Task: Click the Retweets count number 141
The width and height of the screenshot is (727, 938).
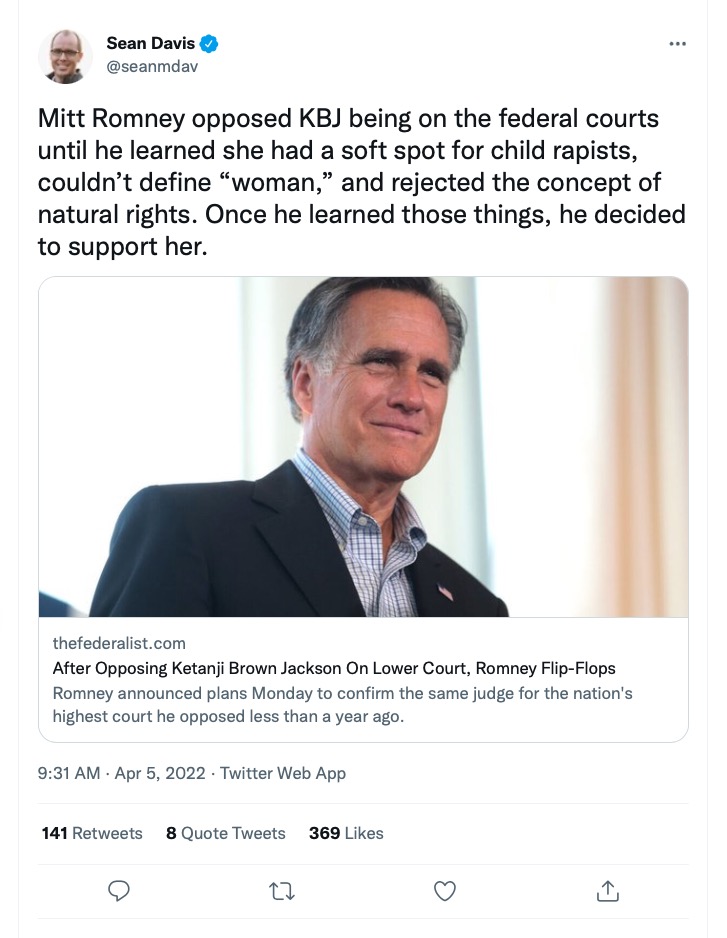Action: tap(55, 833)
